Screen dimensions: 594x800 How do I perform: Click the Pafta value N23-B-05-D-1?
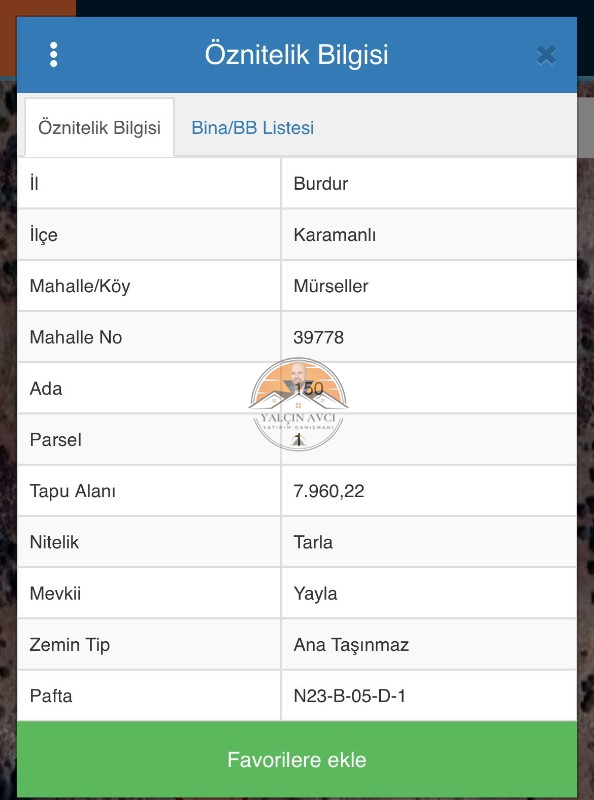click(x=350, y=696)
